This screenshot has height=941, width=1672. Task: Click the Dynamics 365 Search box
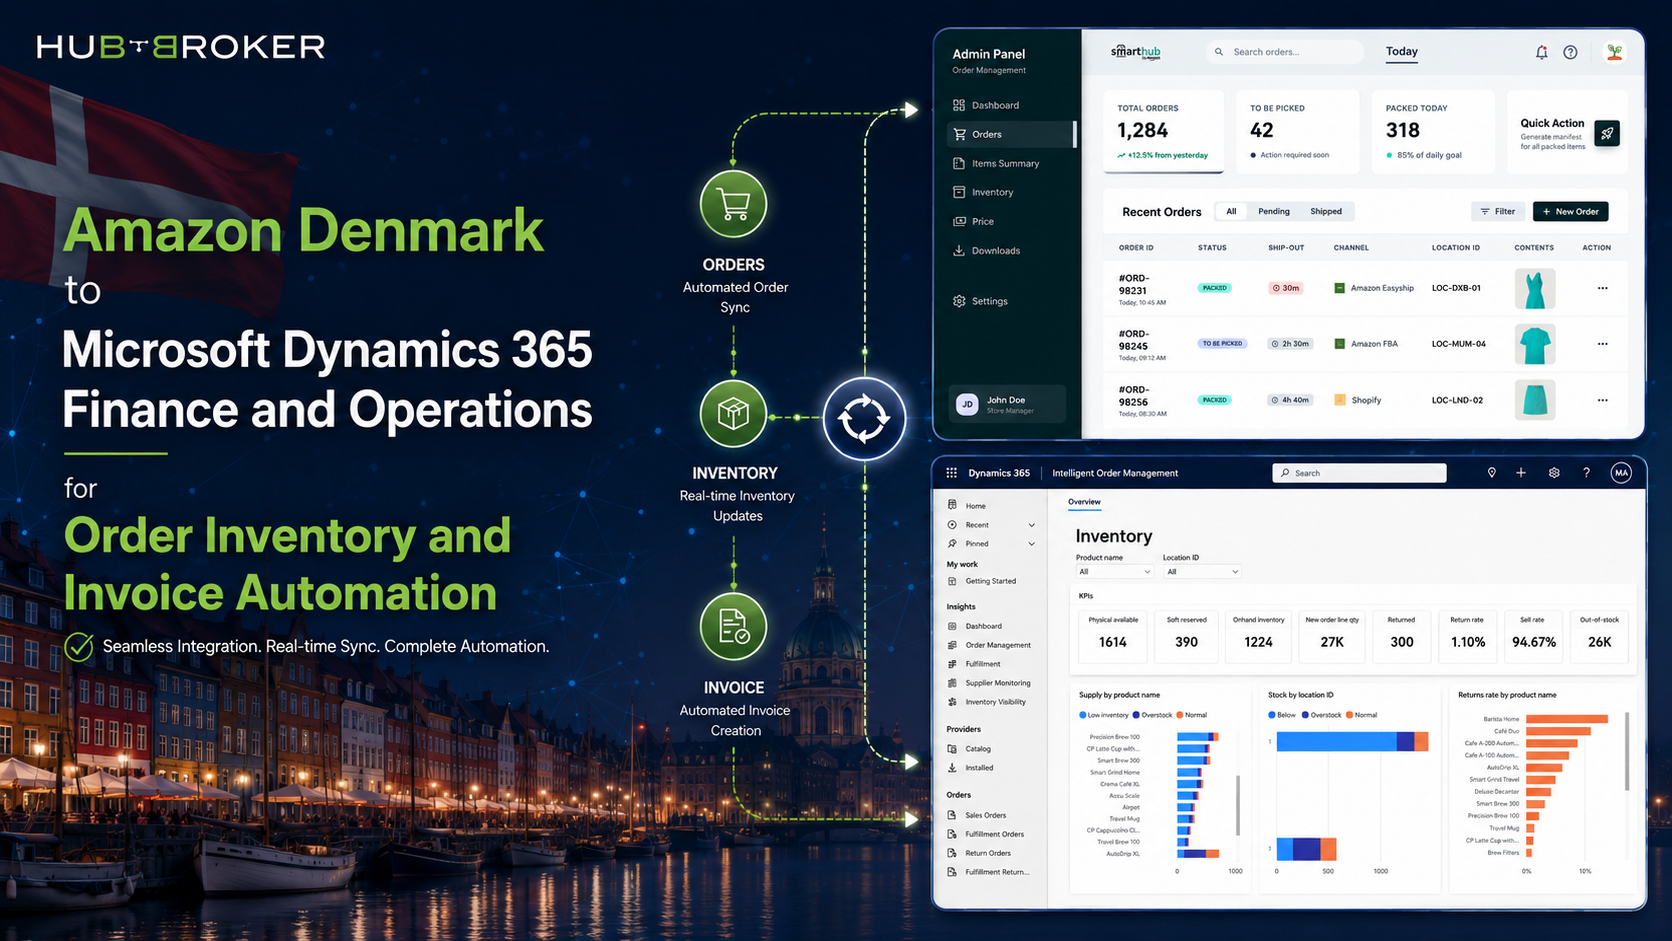point(1359,473)
